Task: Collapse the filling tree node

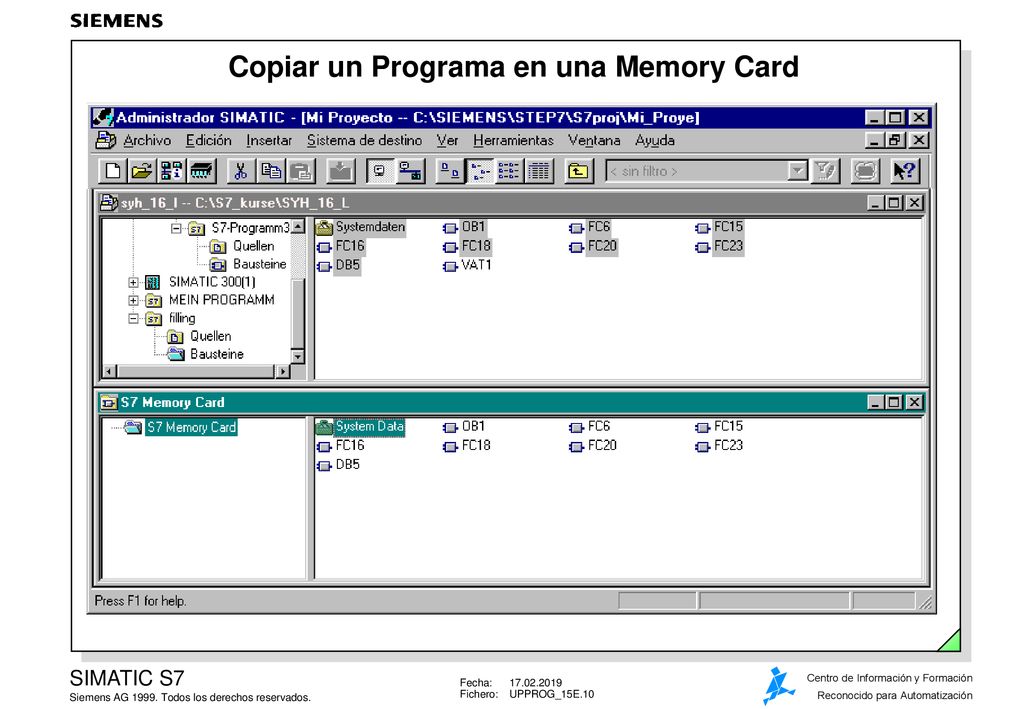Action: (133, 319)
